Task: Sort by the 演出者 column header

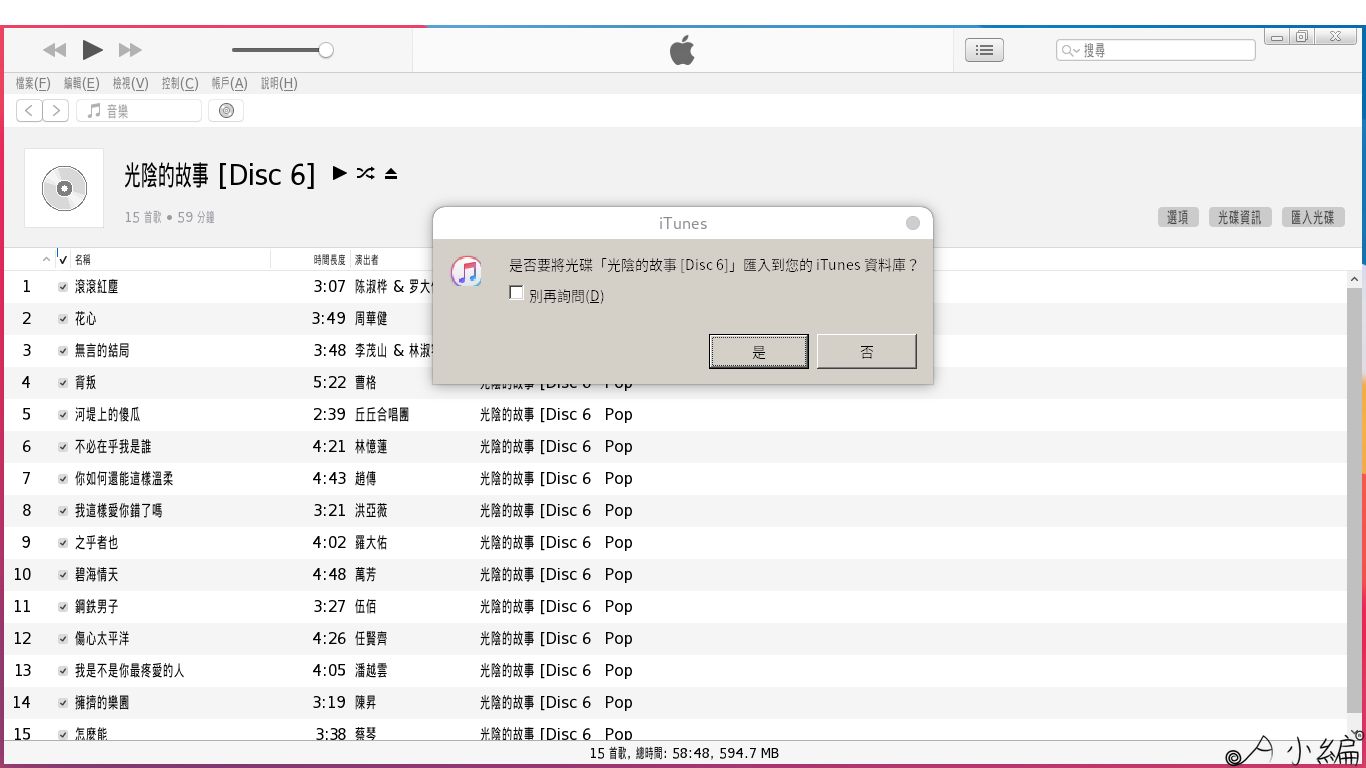Action: point(367,260)
